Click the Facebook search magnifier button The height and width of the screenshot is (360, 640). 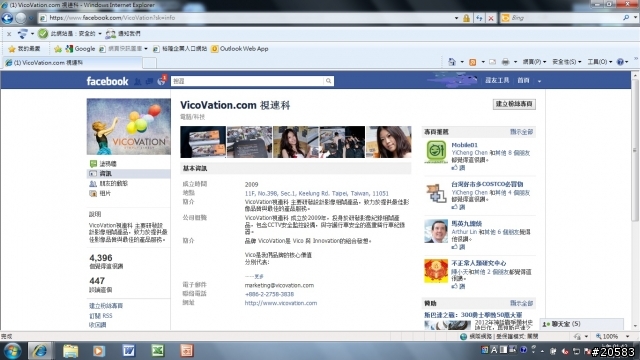point(328,81)
